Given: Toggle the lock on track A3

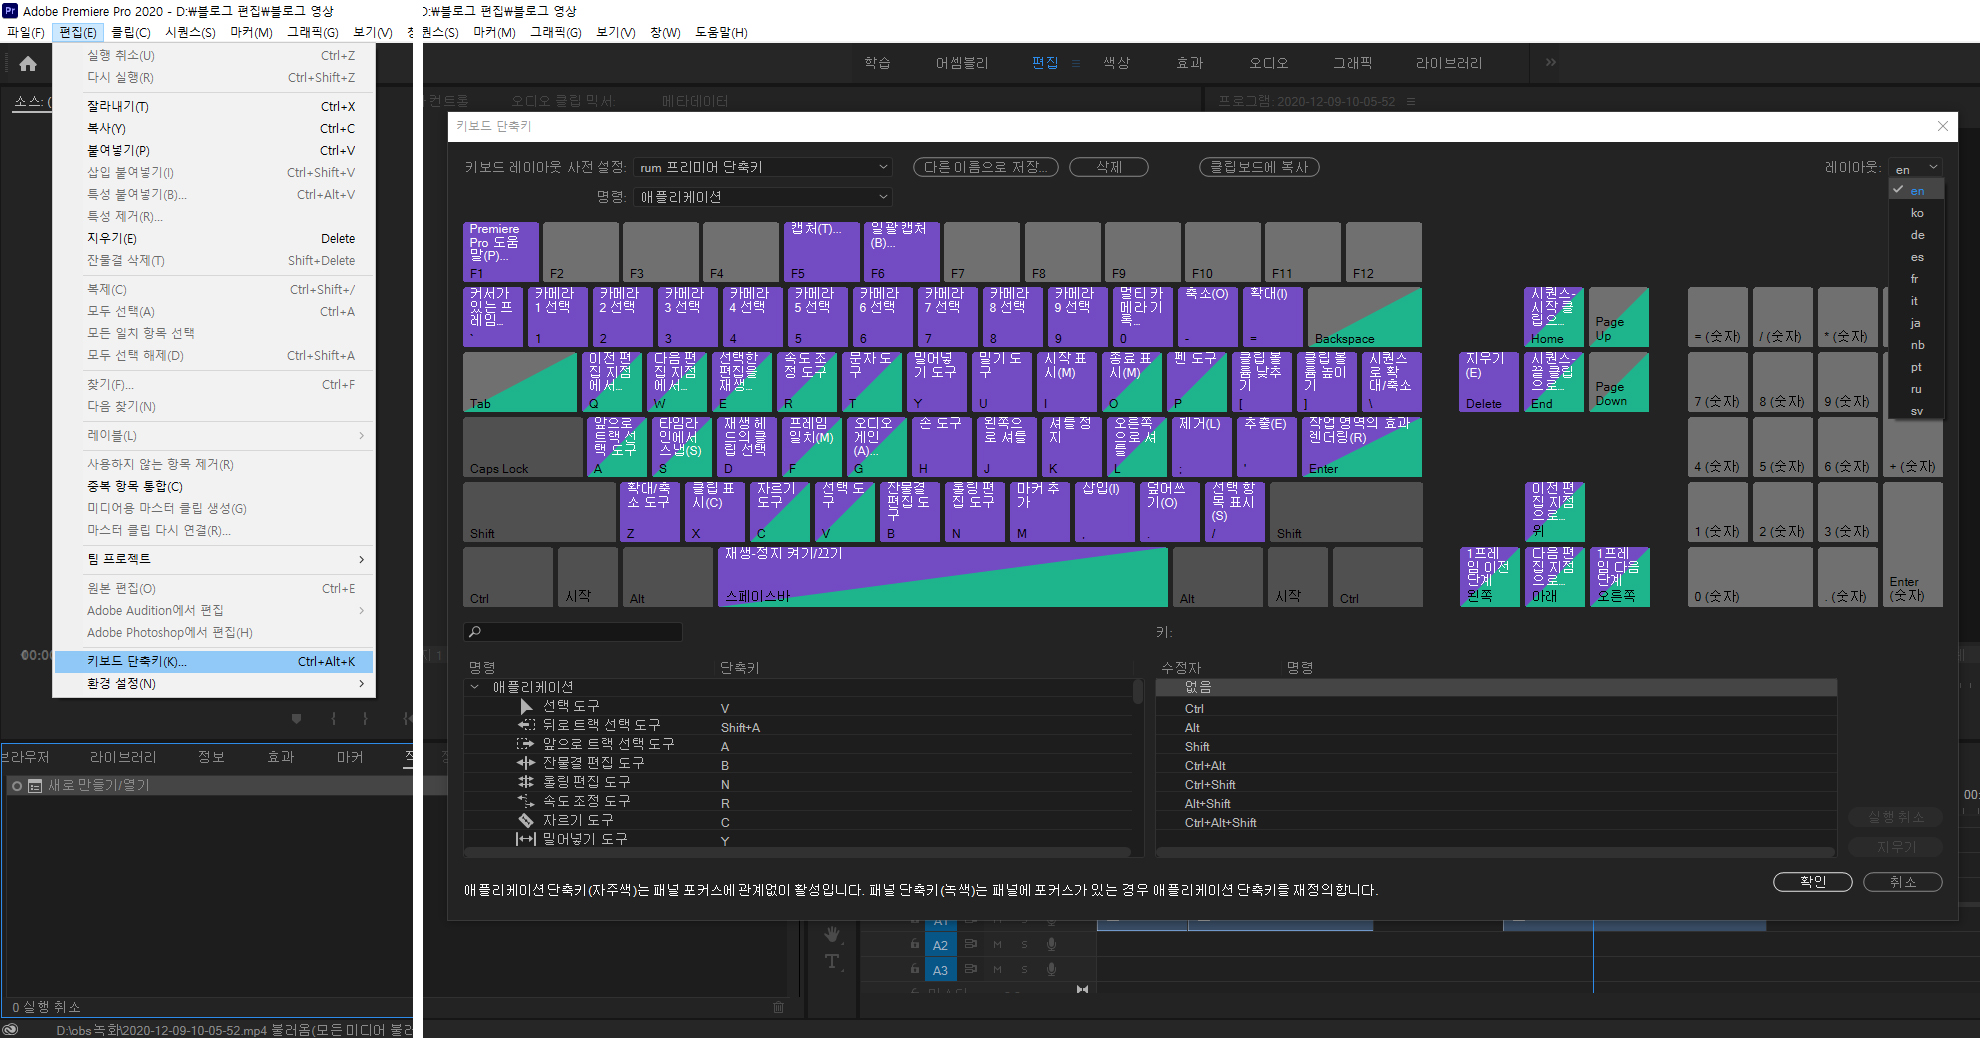Looking at the screenshot, I should click(914, 969).
